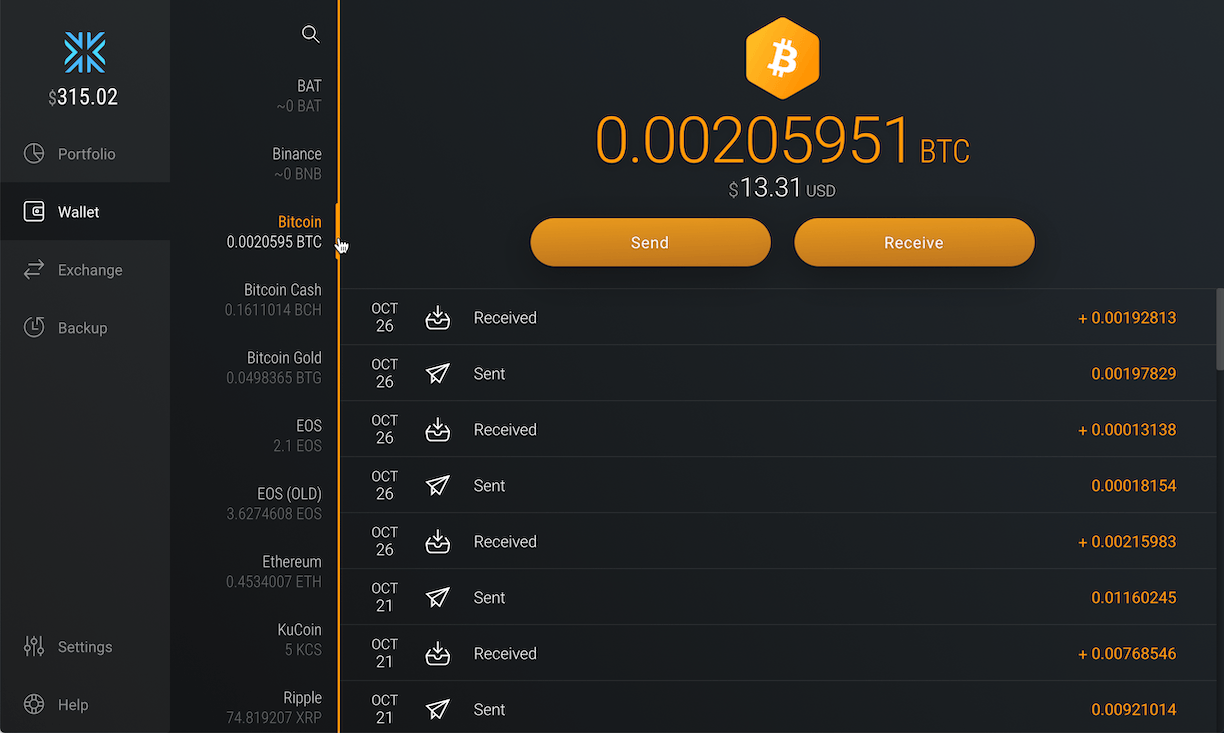The height and width of the screenshot is (733, 1224).
Task: Click received icon for +0.00768546 transaction
Action: 438,654
